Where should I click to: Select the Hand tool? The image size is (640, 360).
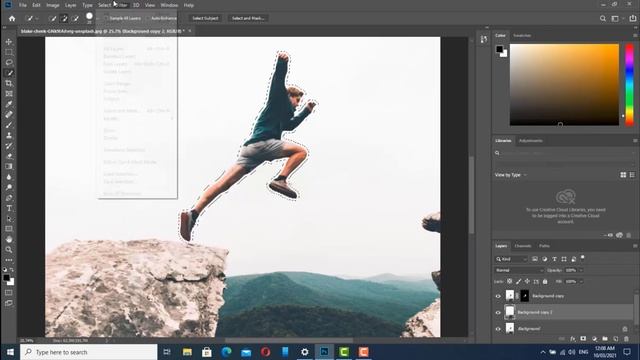[9, 240]
